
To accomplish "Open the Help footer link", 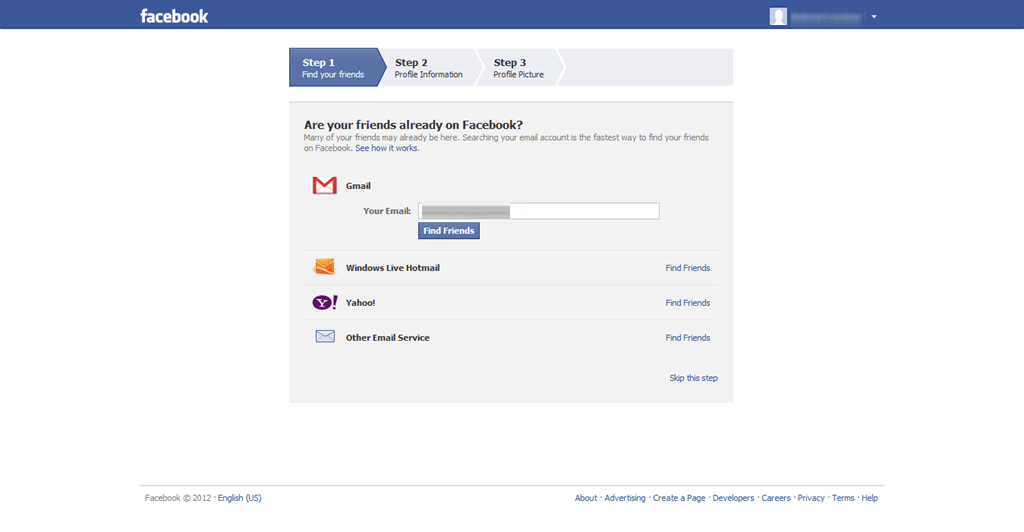I will point(869,498).
